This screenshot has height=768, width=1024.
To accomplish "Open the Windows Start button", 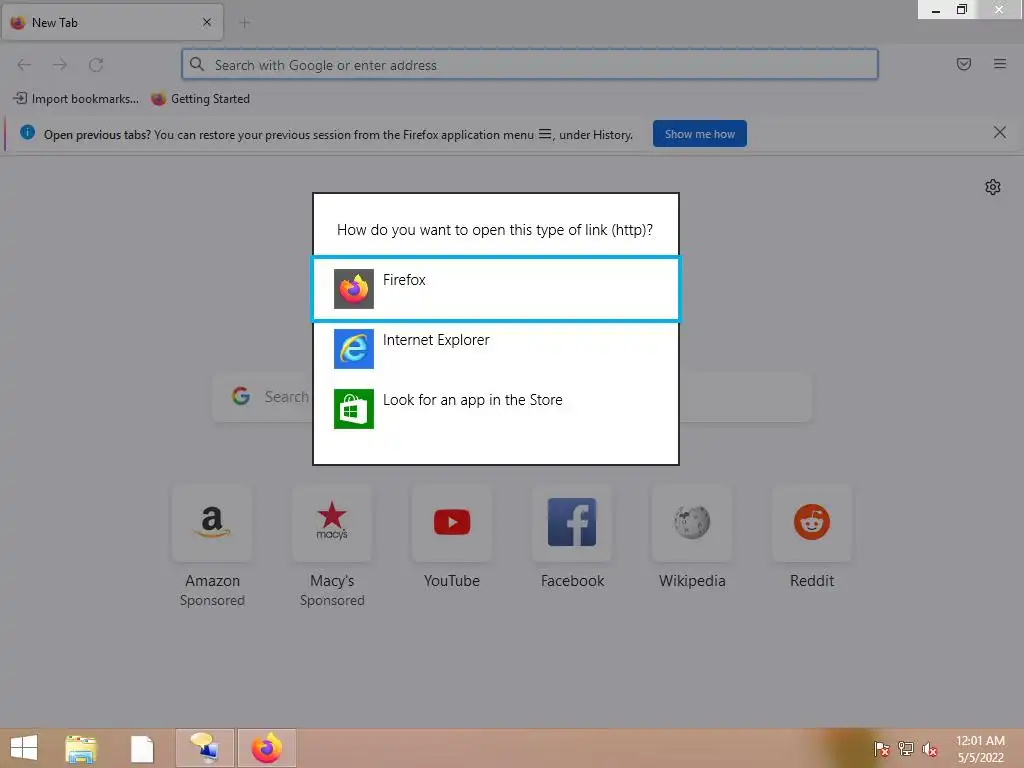I will click(24, 748).
